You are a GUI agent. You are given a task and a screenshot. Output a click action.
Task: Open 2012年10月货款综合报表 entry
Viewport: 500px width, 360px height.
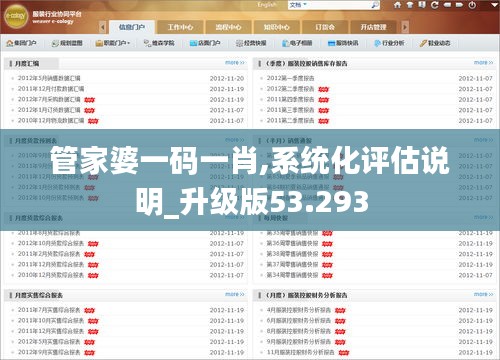coord(51,243)
